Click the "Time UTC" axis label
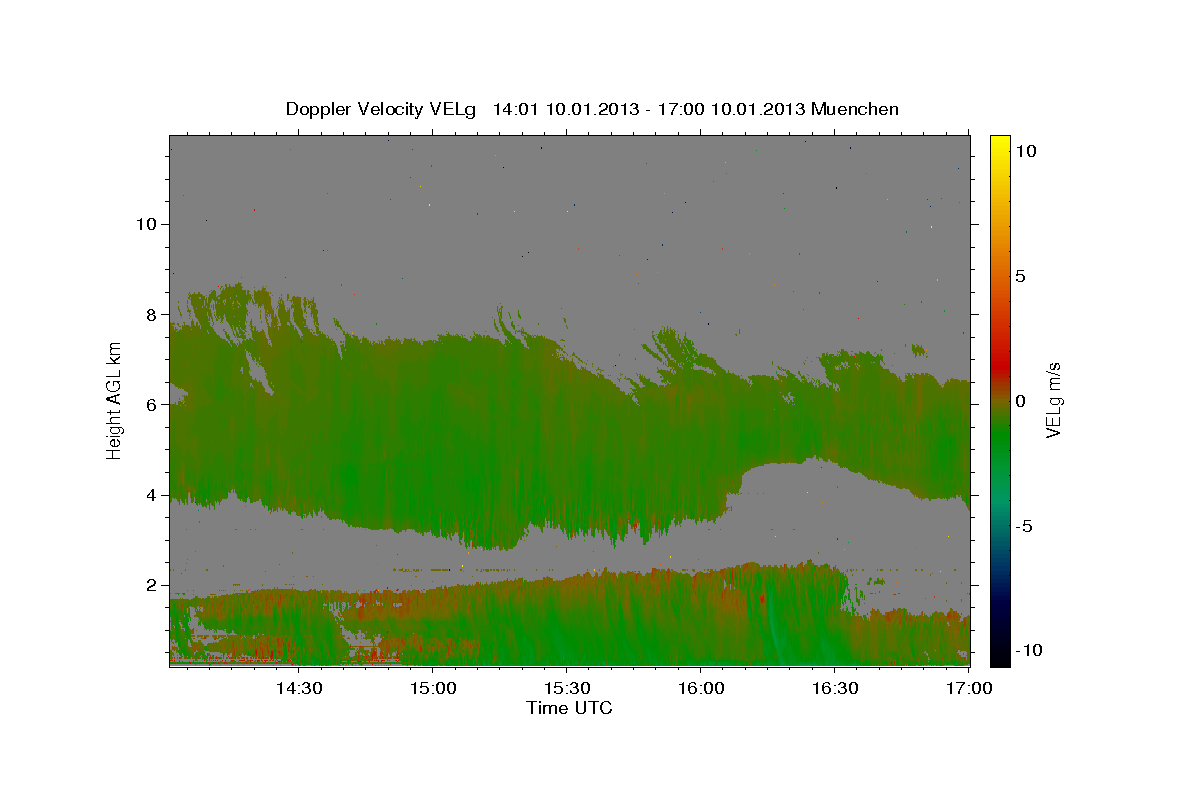 [x=569, y=708]
